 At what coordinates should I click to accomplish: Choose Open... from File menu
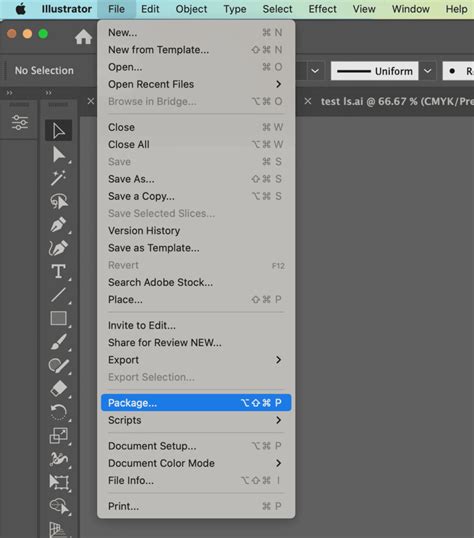(196, 67)
